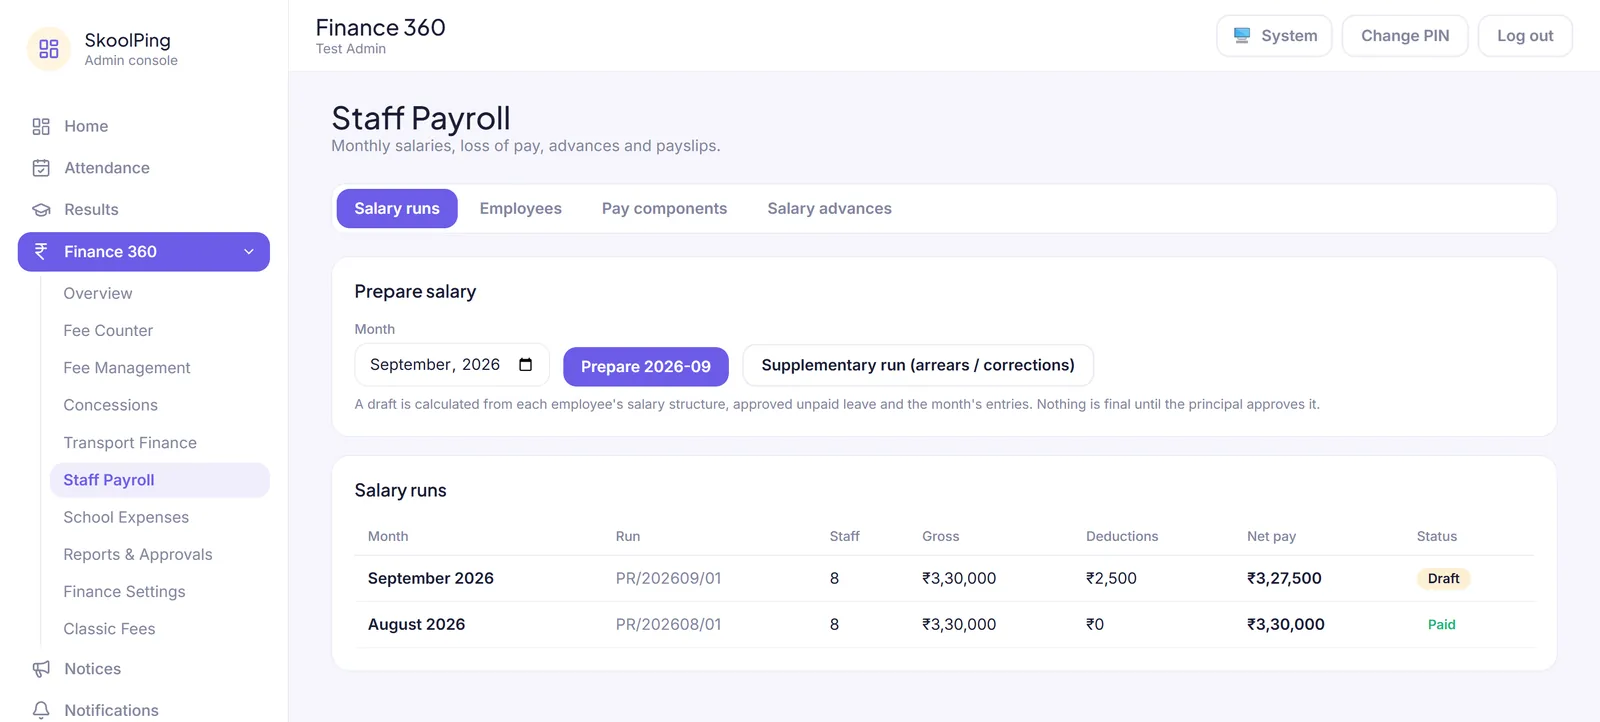Screen dimensions: 1600x722
Task: Click the Notifications bell icon
Action: [41, 710]
